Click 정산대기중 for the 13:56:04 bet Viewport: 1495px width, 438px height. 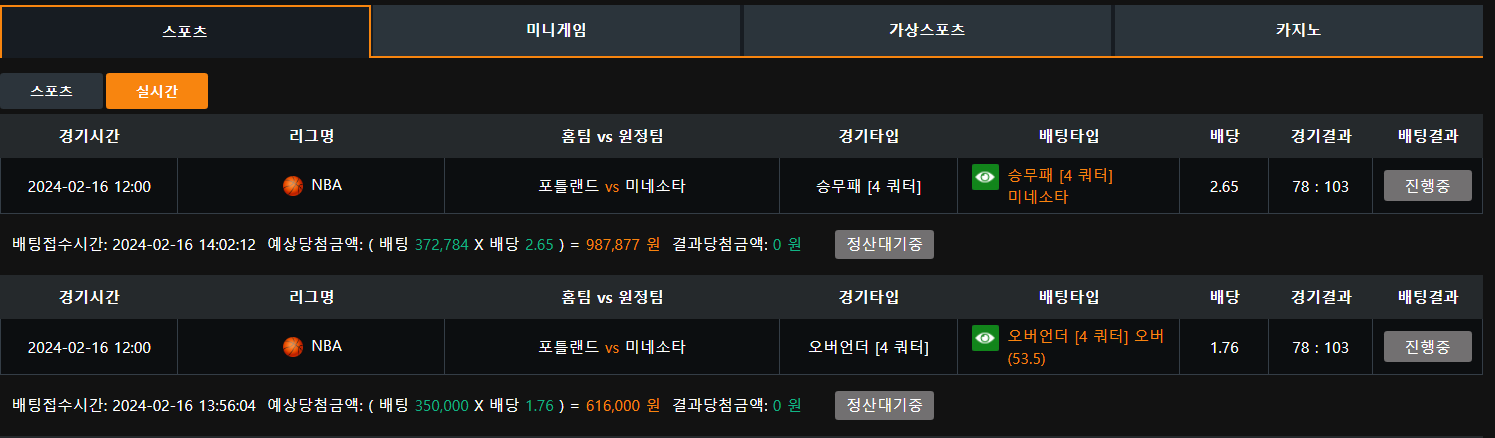(884, 405)
